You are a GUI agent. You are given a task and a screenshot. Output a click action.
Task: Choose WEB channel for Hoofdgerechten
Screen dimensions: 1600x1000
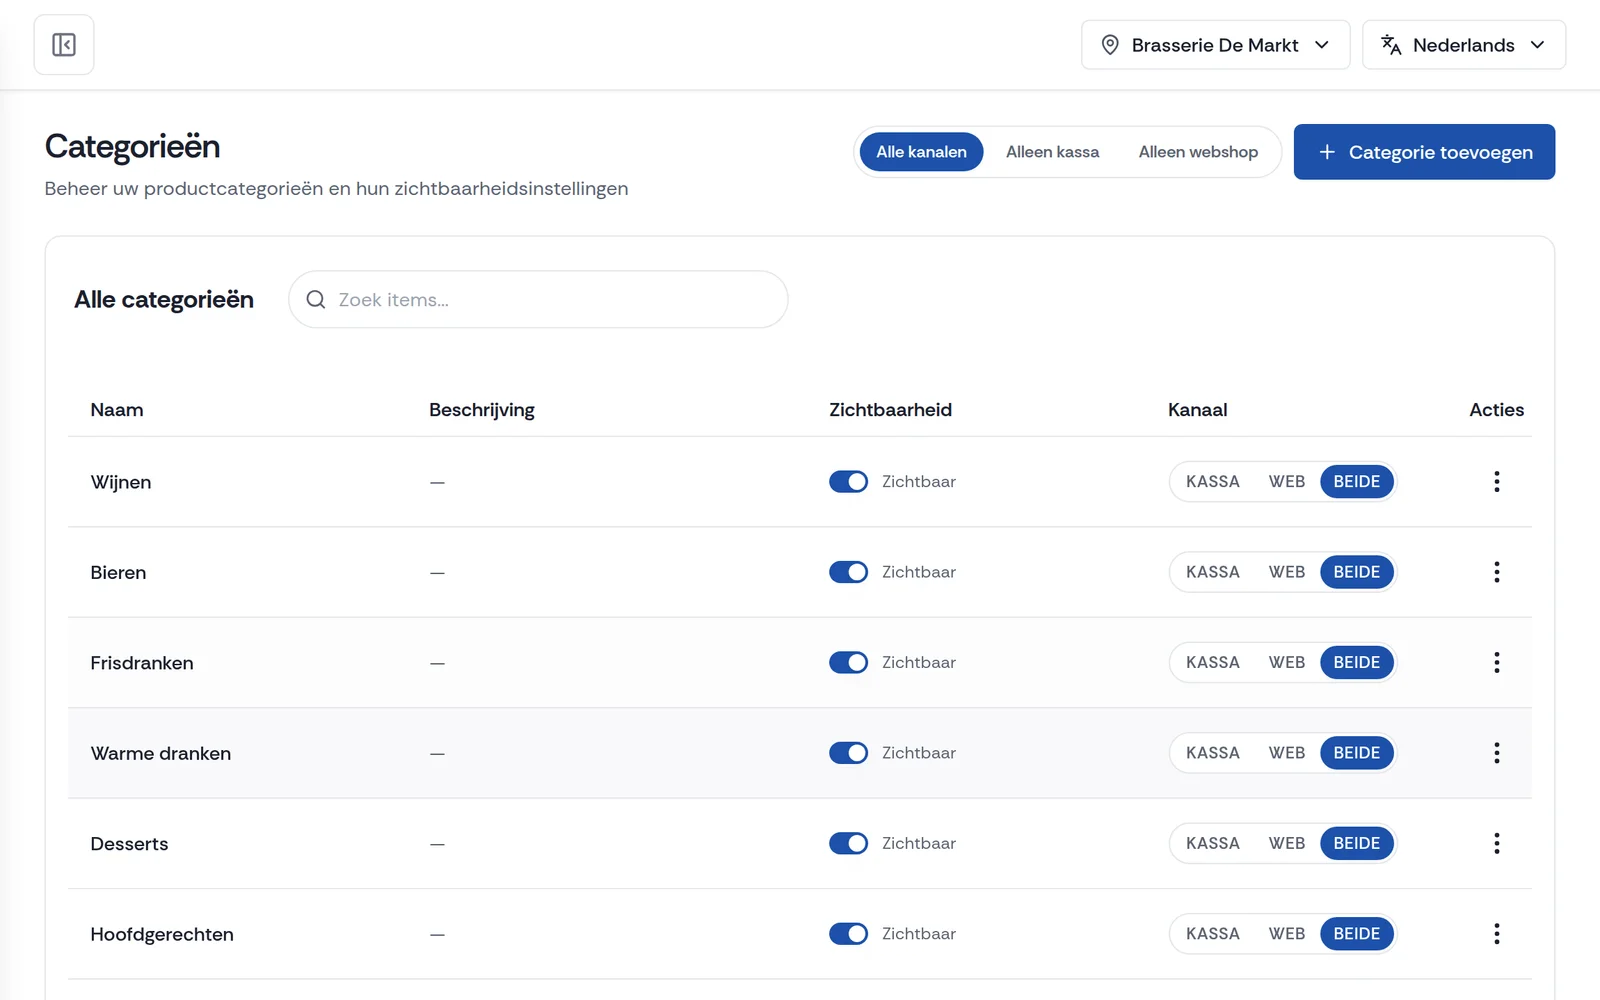click(1287, 934)
